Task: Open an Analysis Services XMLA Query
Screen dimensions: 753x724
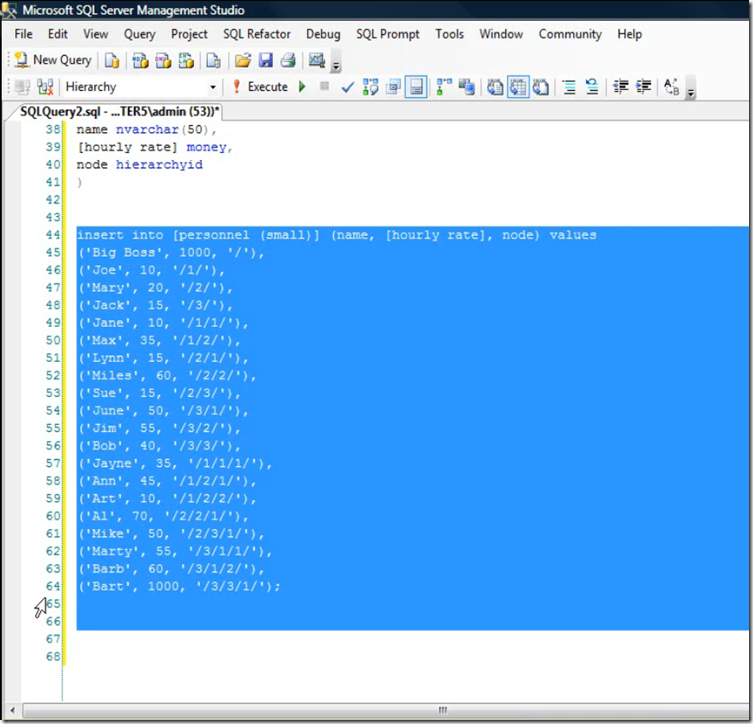Action: click(186, 60)
